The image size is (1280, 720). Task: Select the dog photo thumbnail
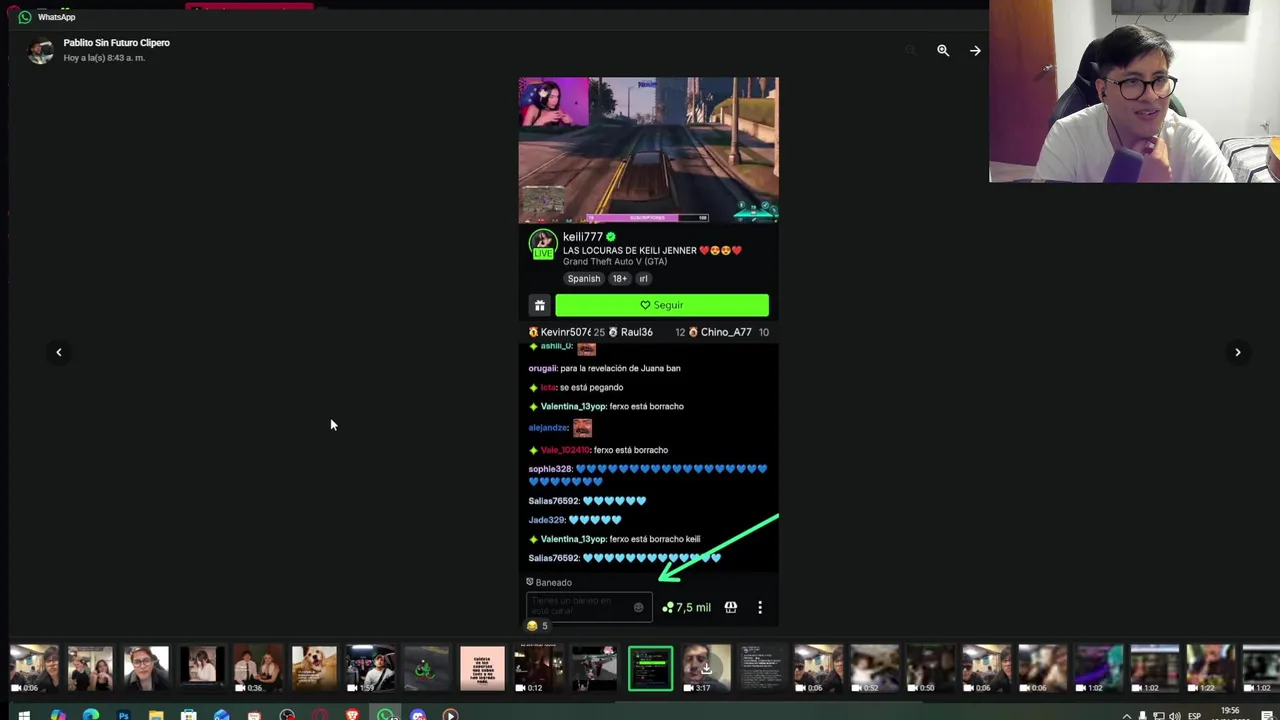[x=314, y=669]
